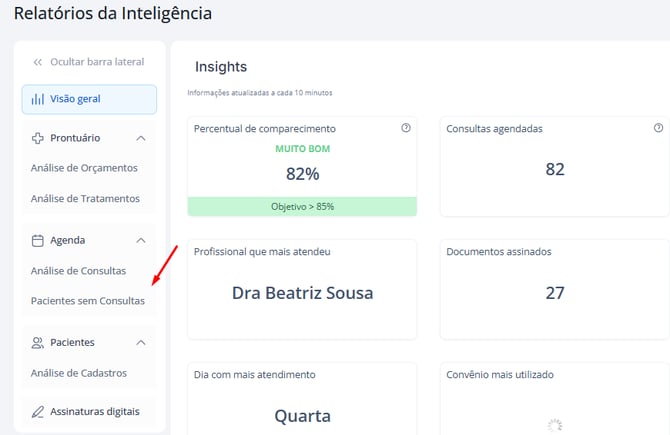Click the double-chevron collapse sidebar icon
Viewport: 670px width, 435px height.
38,62
